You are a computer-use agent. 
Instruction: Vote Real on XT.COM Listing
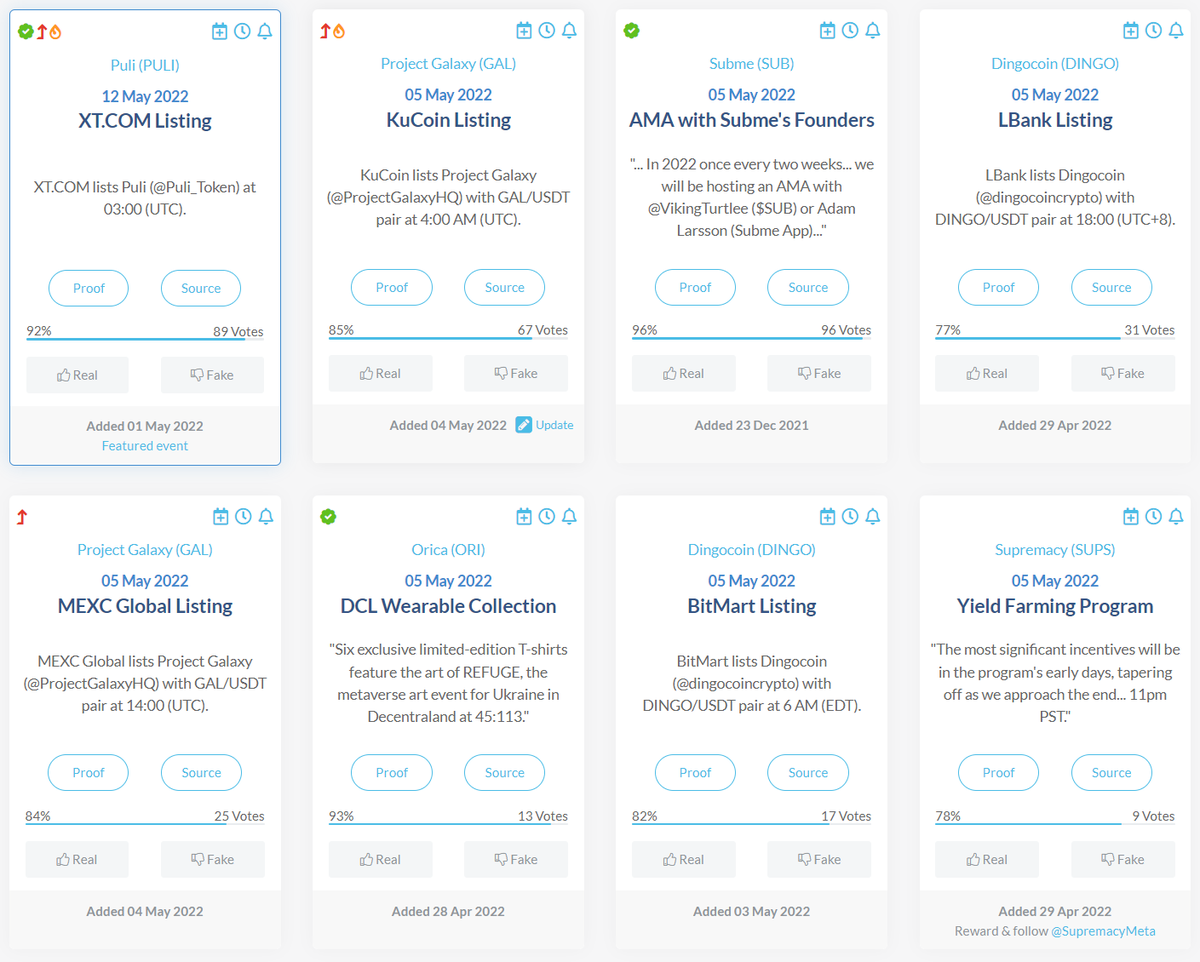click(77, 375)
